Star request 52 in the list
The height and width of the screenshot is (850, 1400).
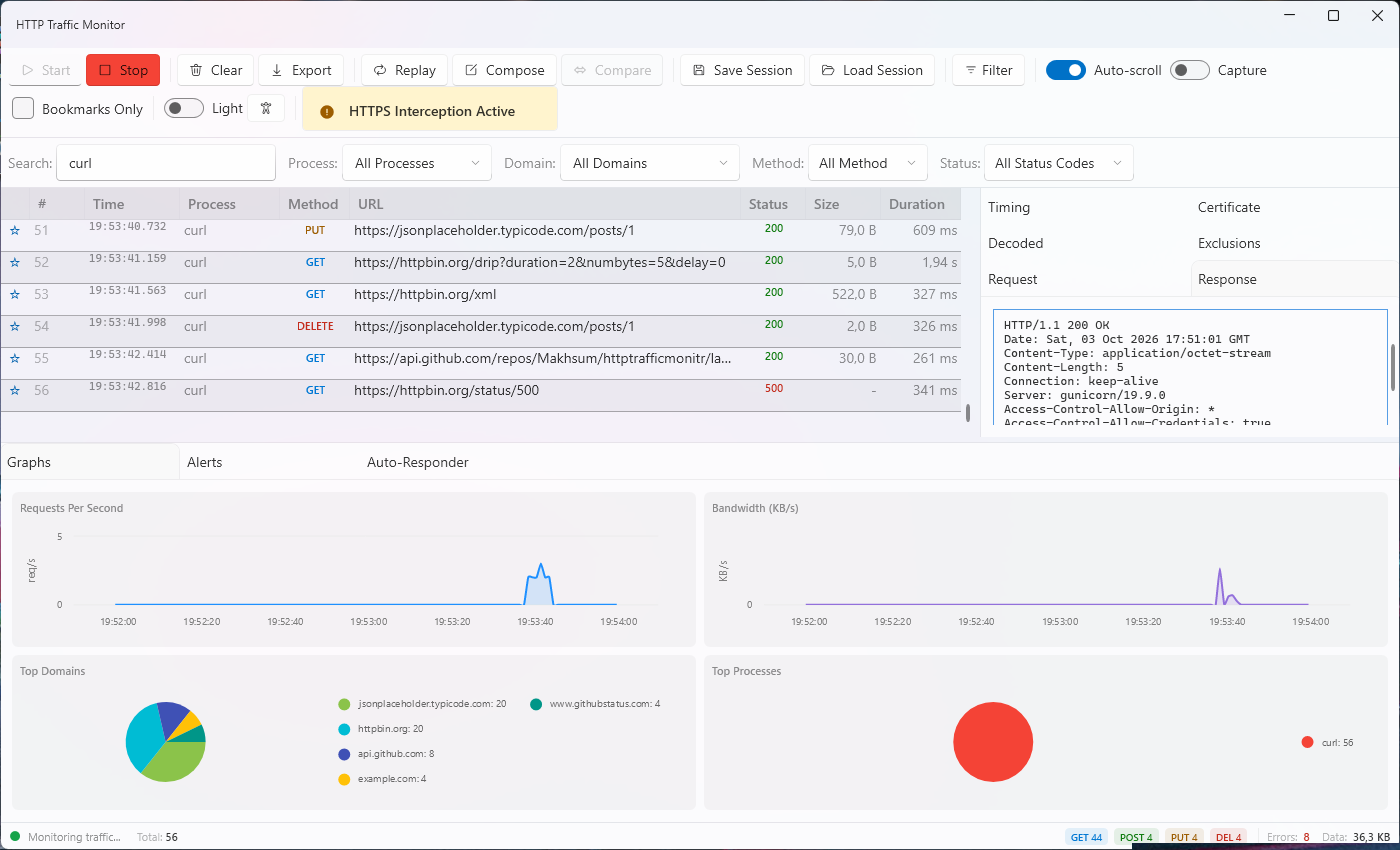click(15, 262)
